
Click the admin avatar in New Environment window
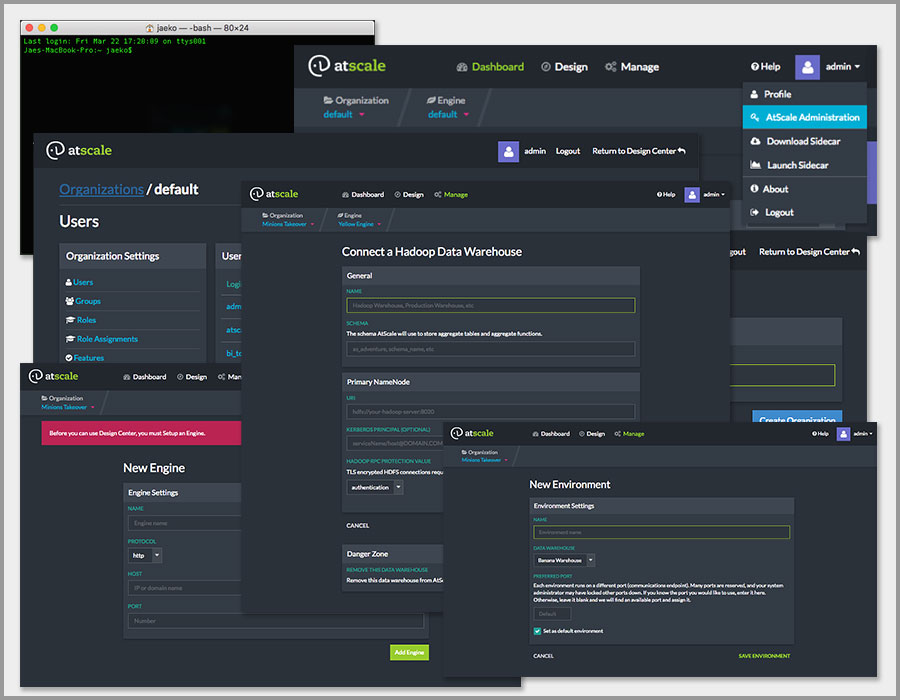(x=843, y=434)
